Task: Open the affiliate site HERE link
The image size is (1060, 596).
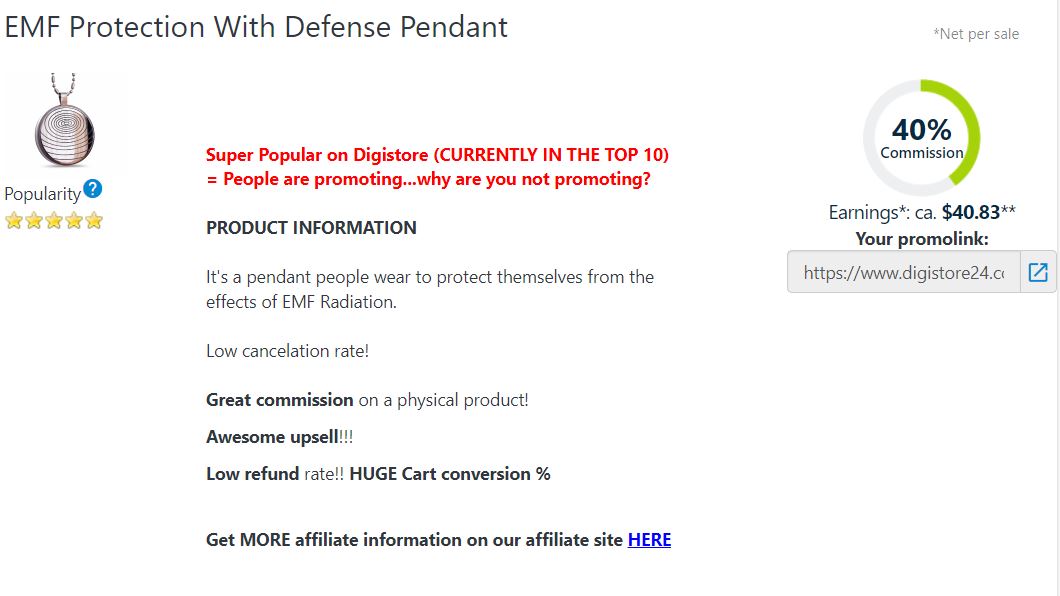Action: point(649,540)
